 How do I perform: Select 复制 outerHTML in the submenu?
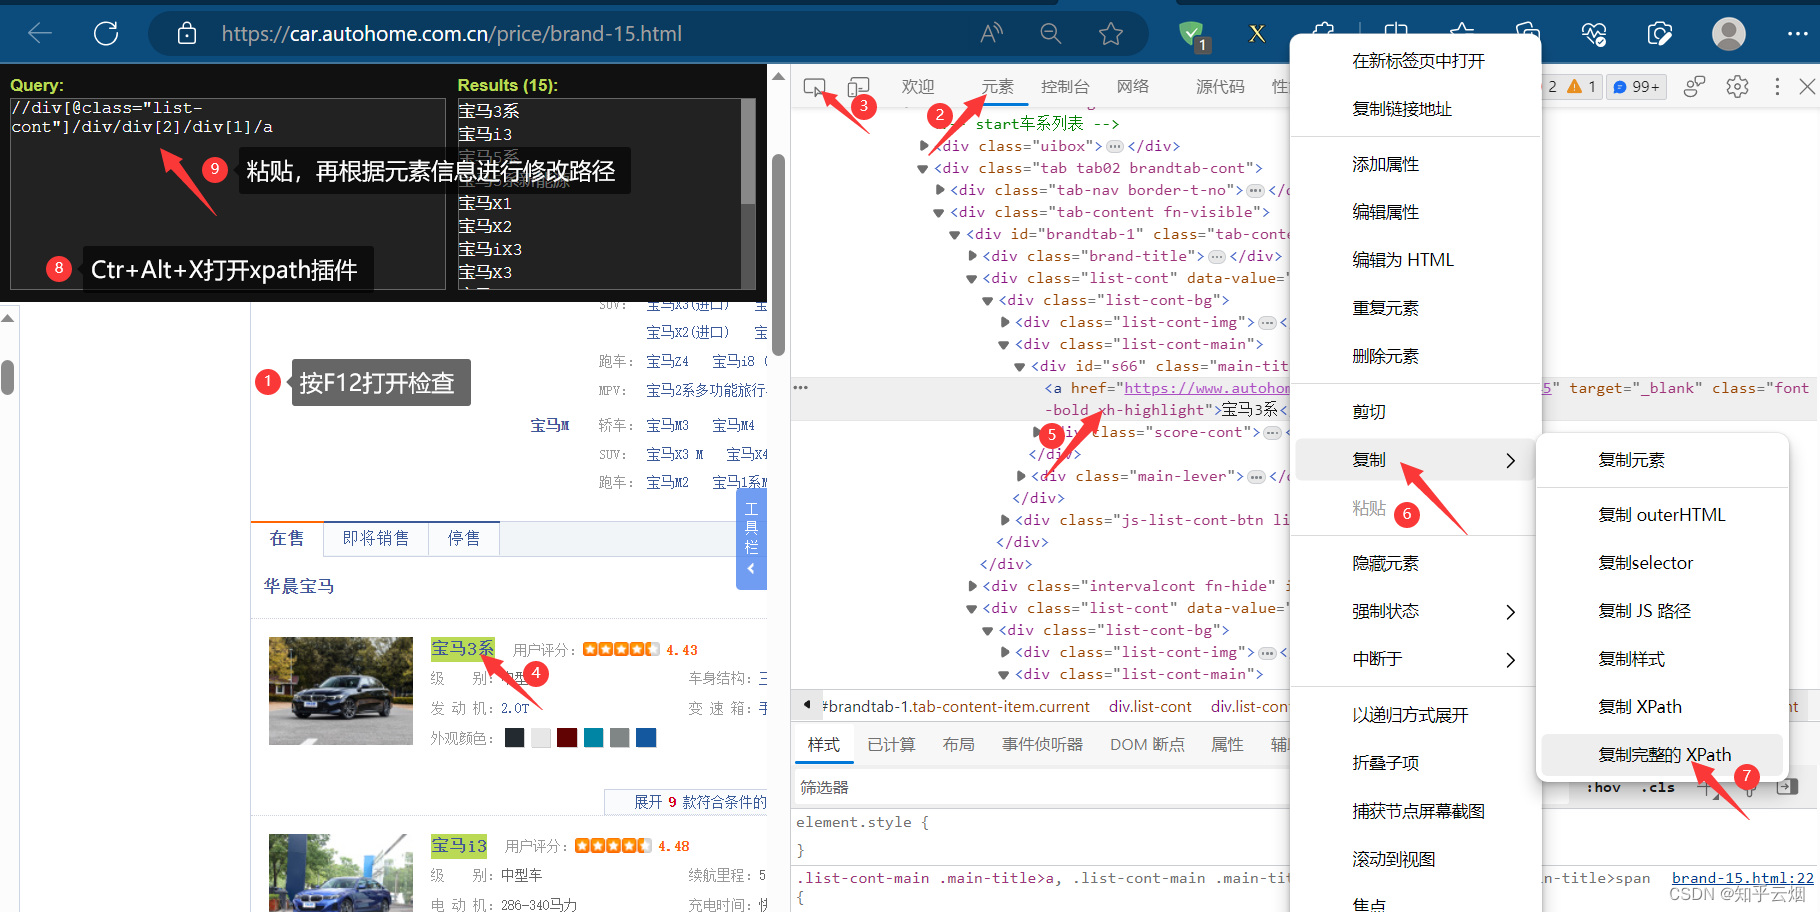[1663, 515]
